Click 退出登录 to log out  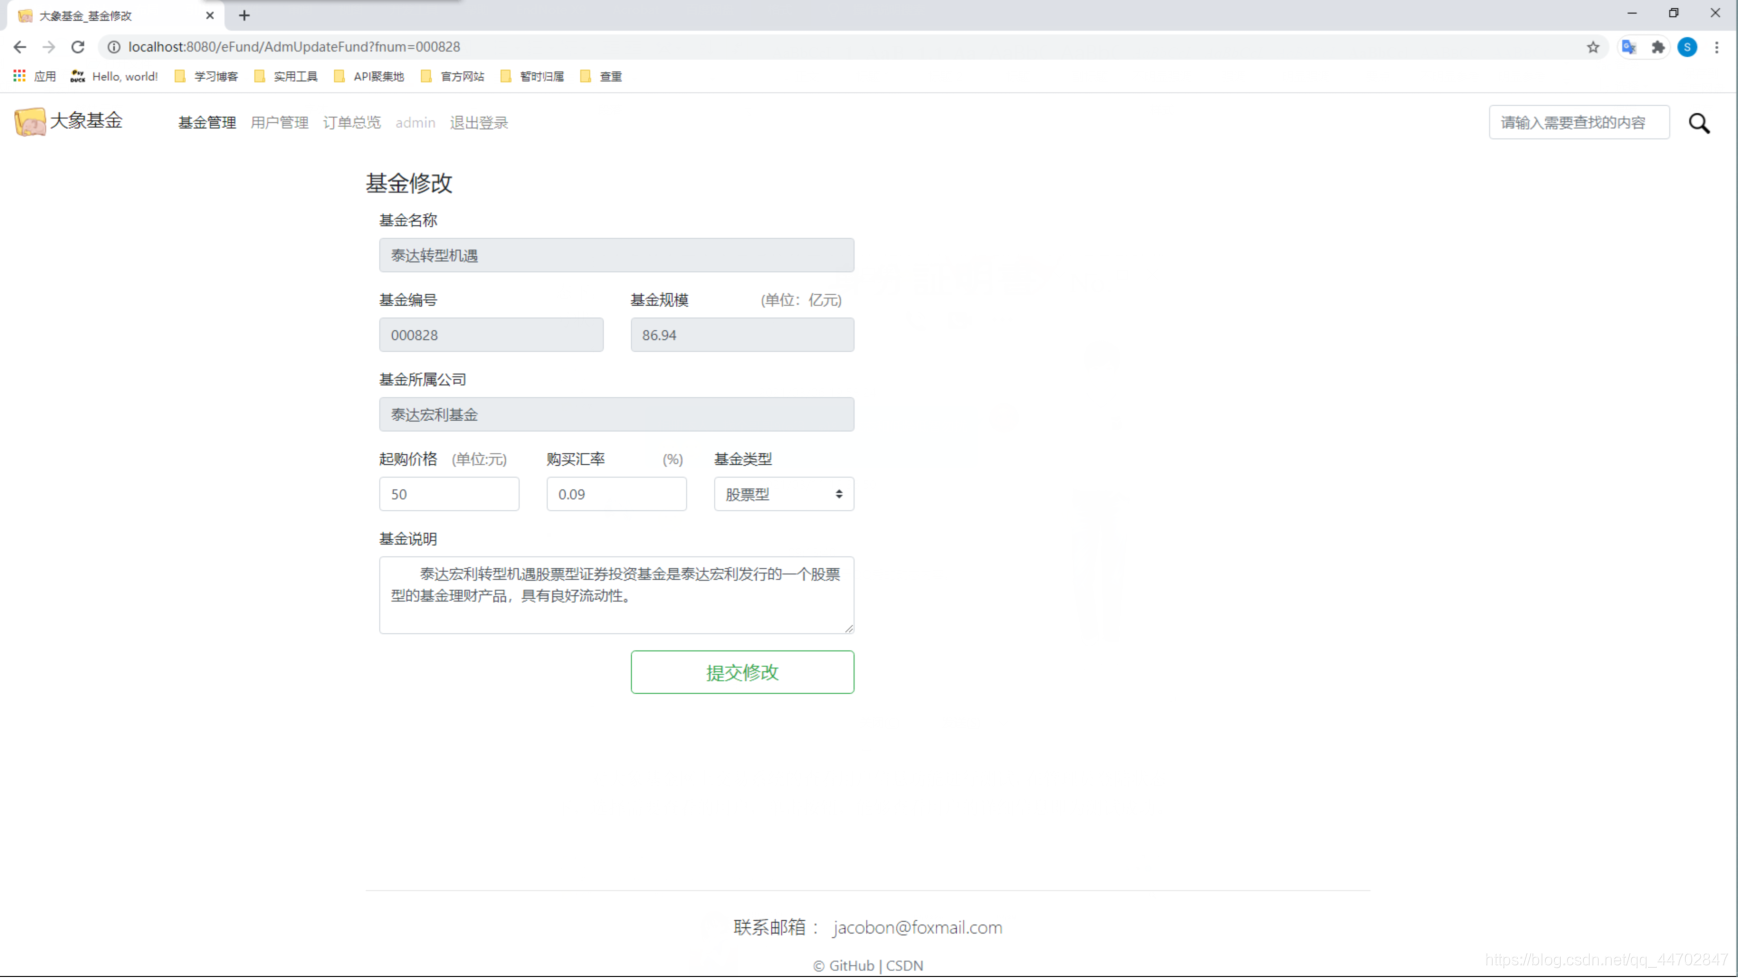(479, 122)
